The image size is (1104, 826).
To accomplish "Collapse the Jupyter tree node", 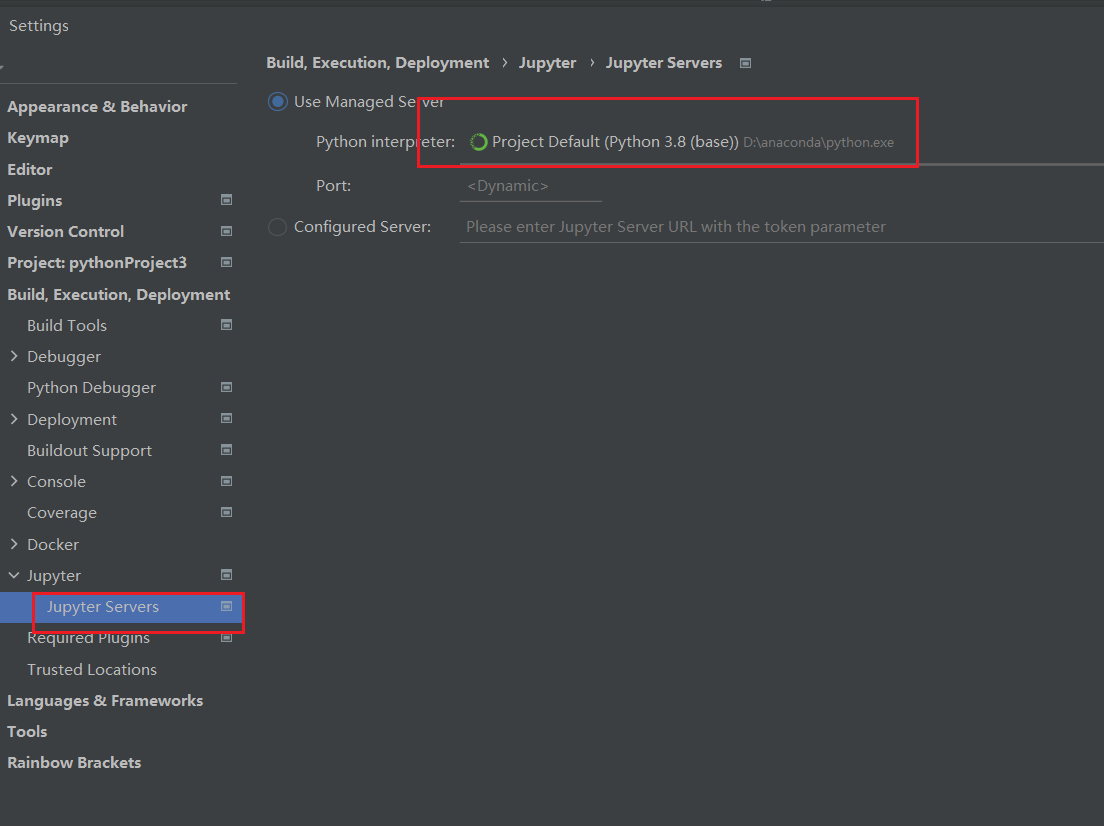I will [14, 575].
